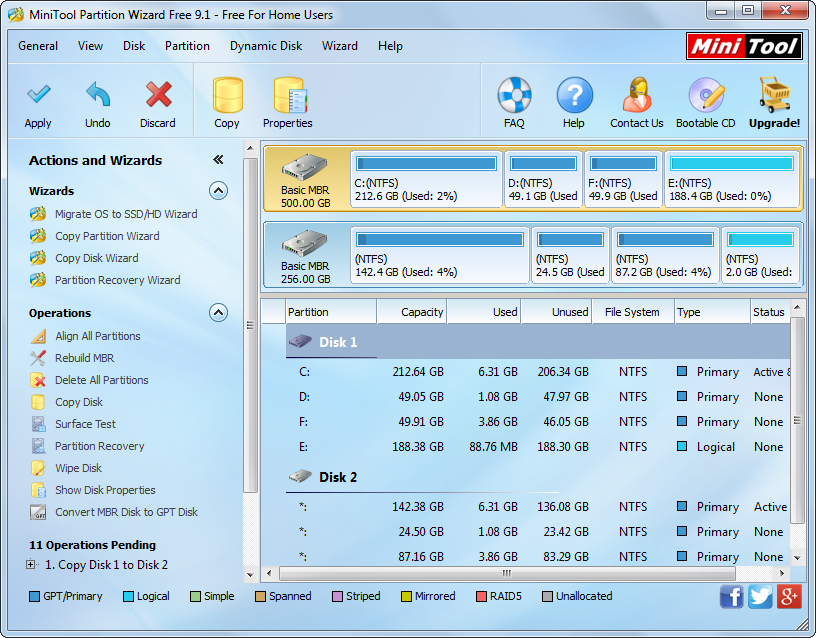Click the Align All Partitions icon
This screenshot has width=816, height=638.
(38, 336)
